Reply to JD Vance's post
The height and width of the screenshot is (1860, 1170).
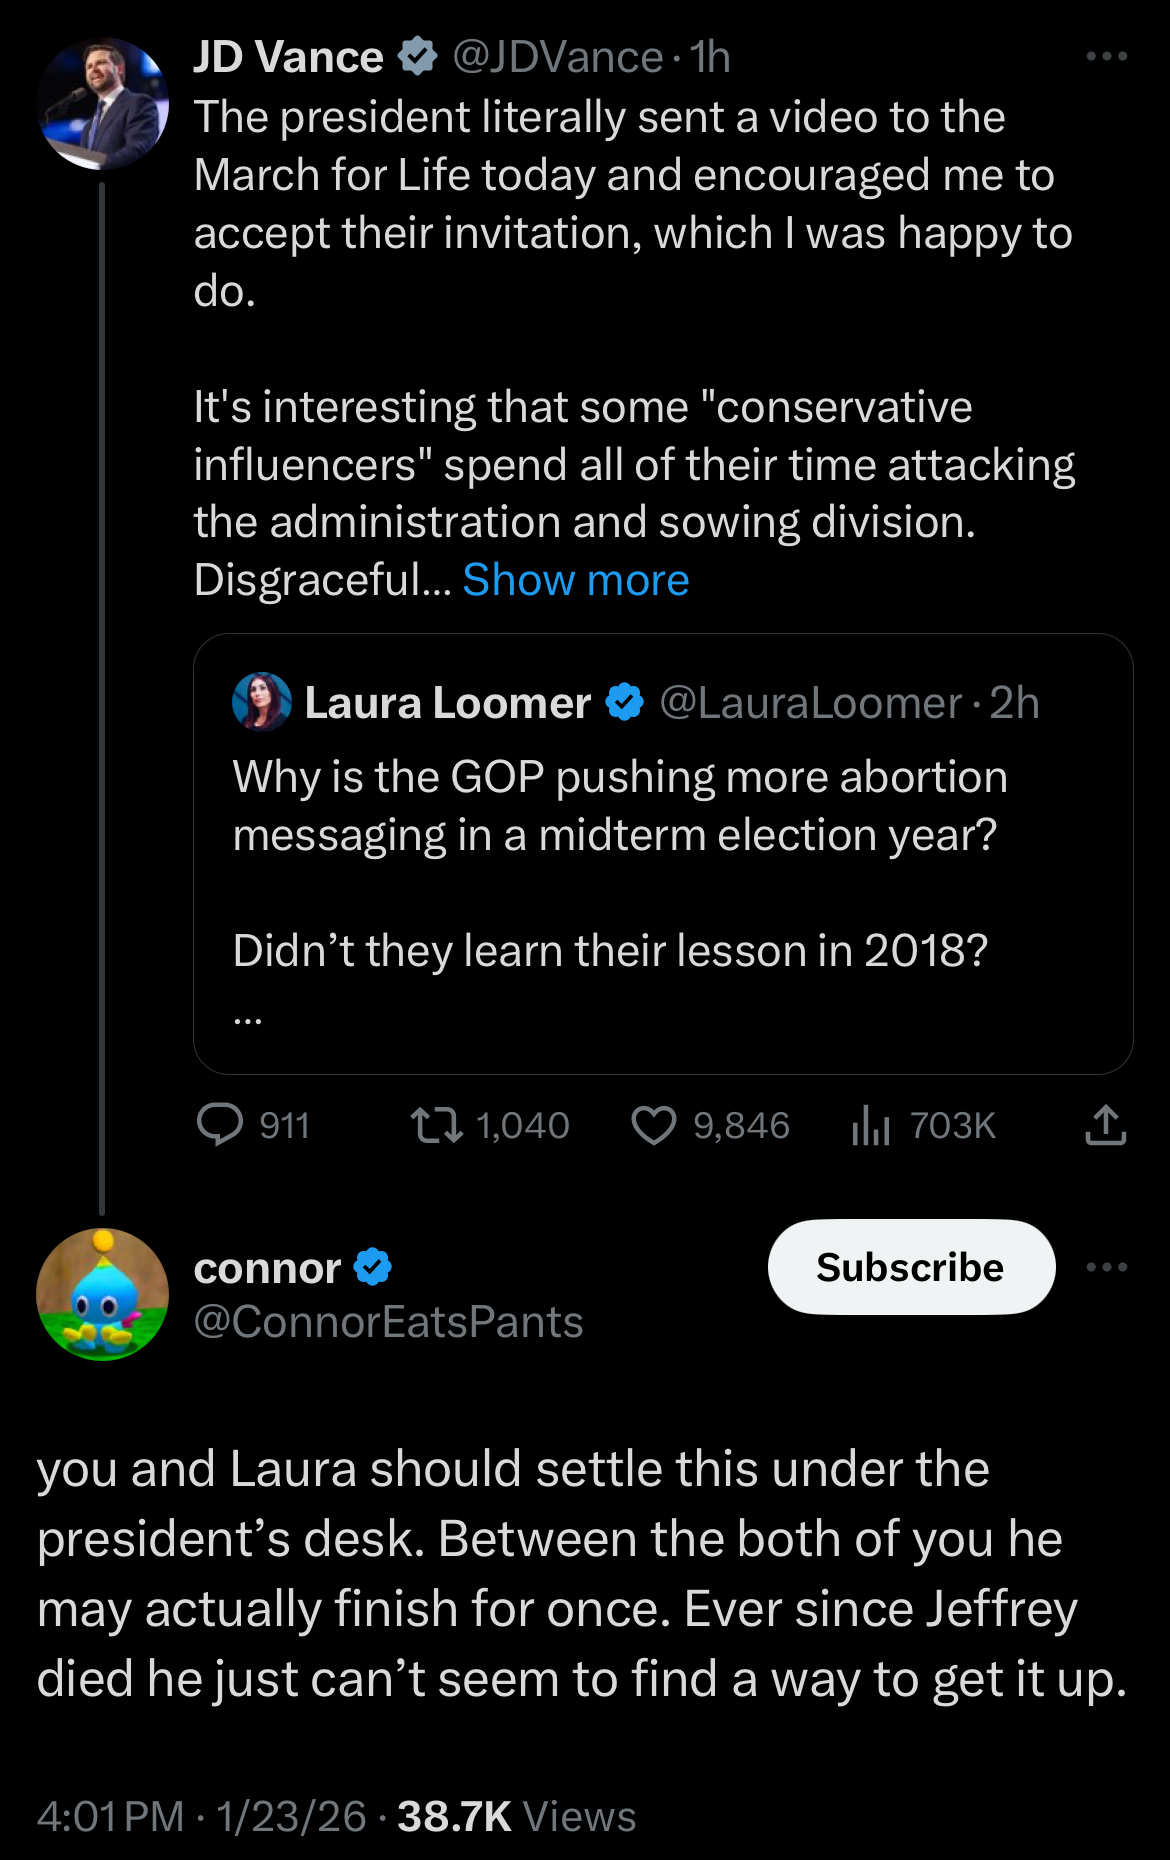(x=221, y=1125)
